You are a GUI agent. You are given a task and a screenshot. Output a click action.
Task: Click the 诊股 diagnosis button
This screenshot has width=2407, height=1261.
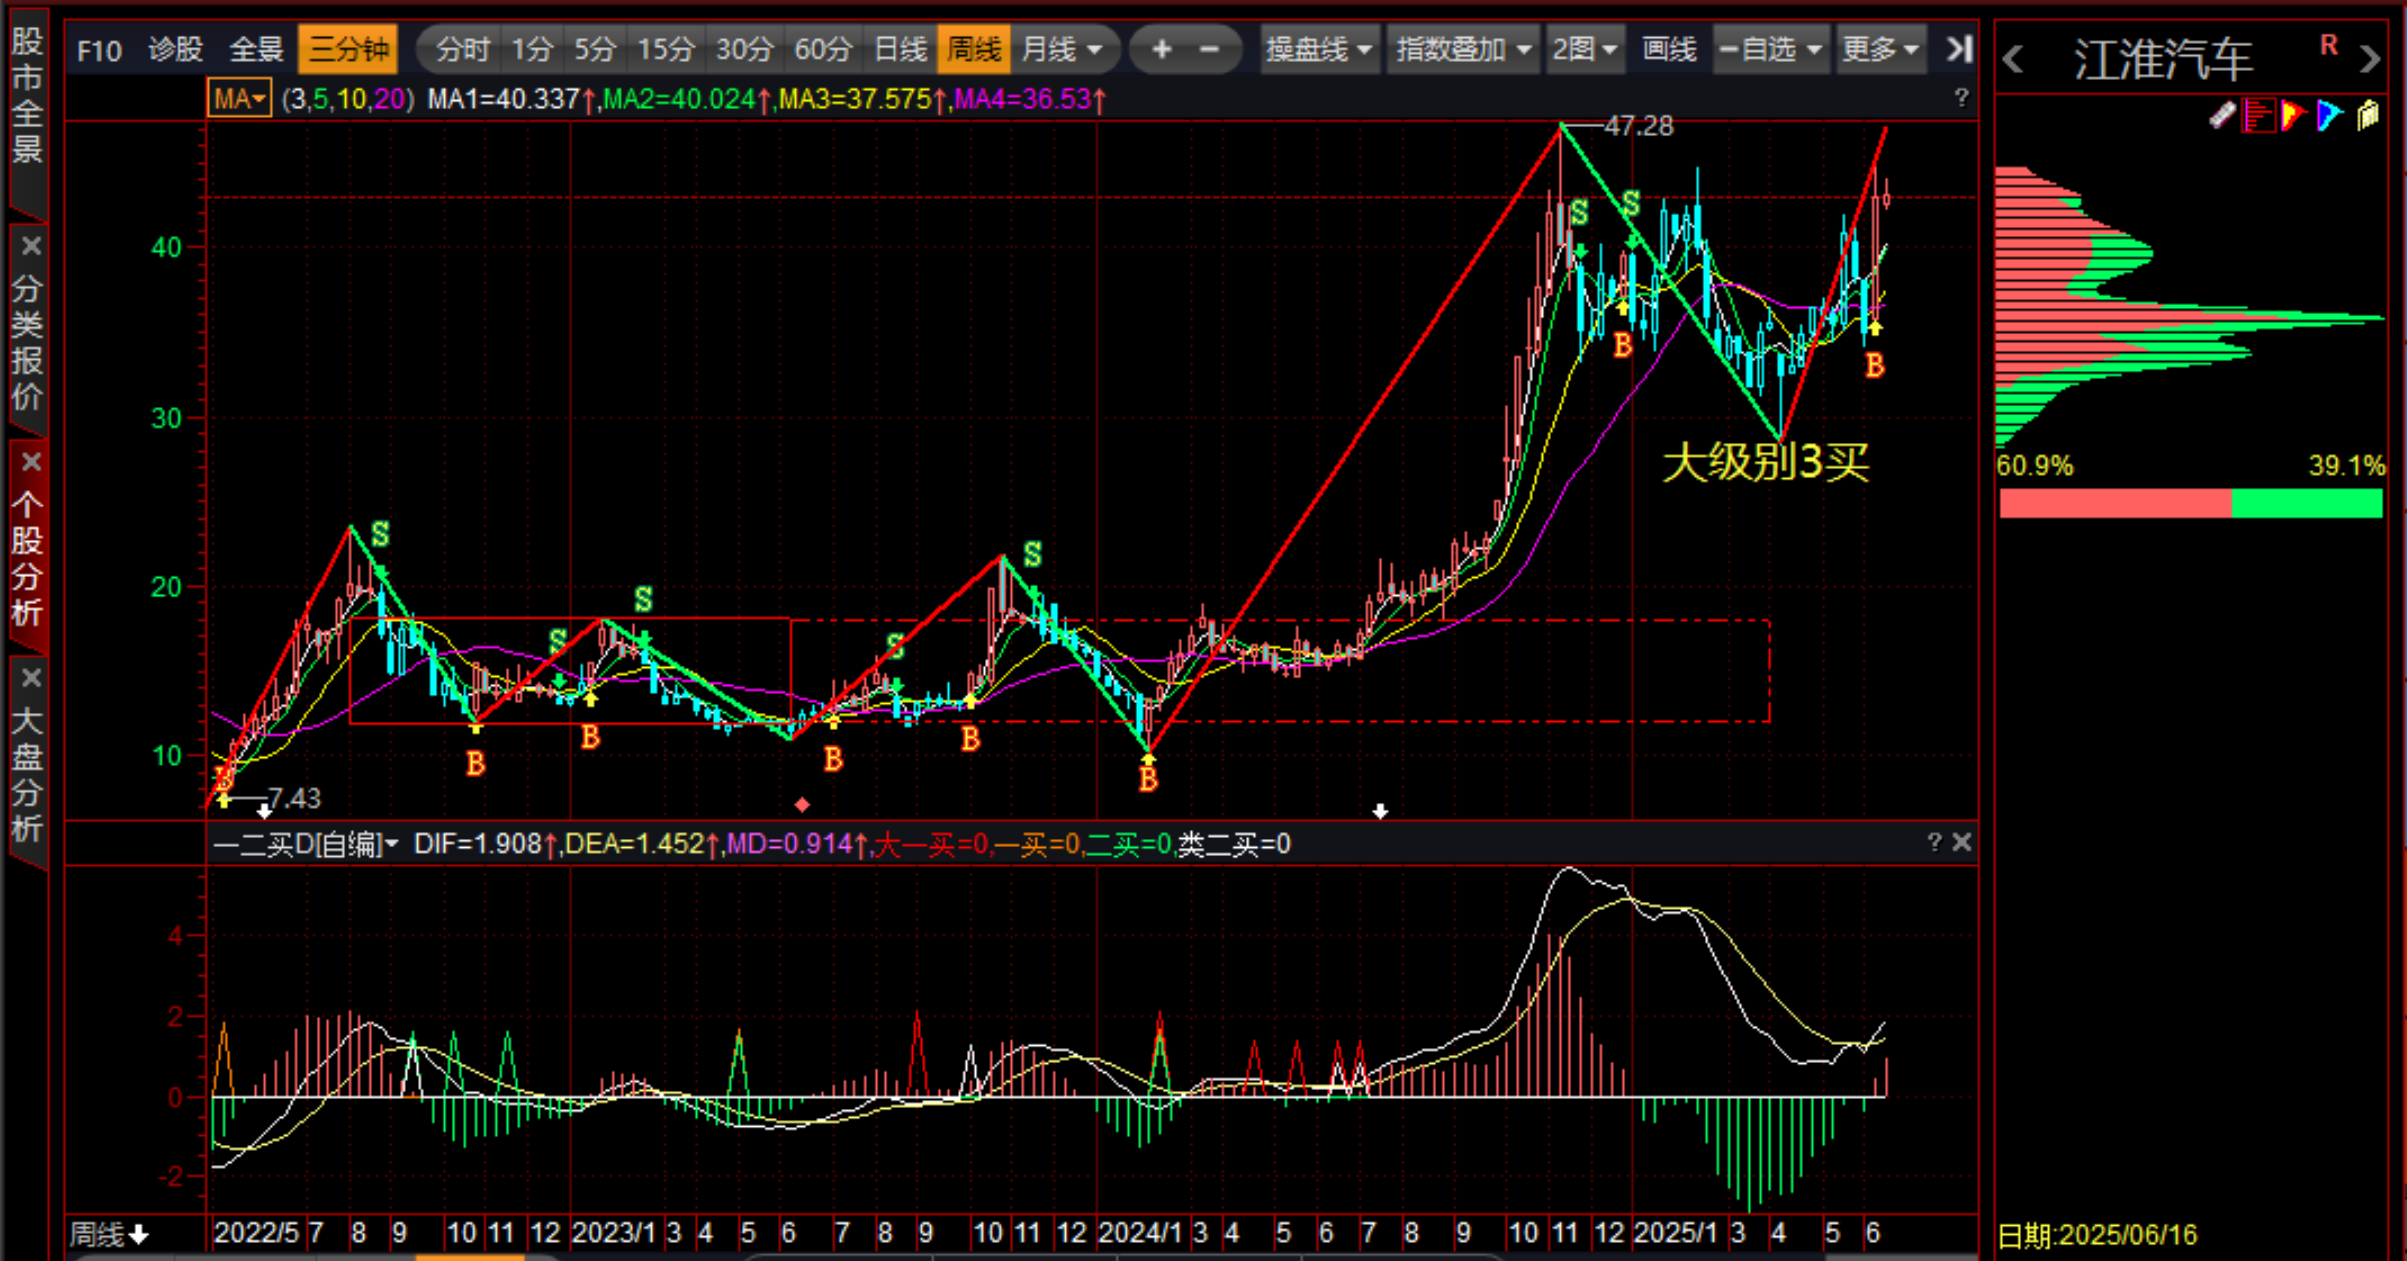point(175,49)
